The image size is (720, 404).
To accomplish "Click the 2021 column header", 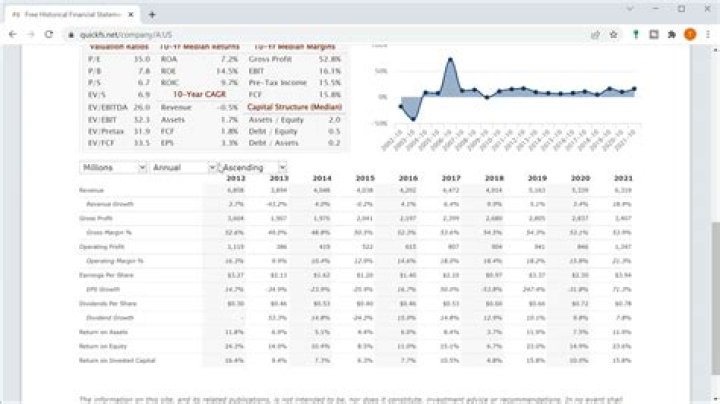I will point(625,178).
